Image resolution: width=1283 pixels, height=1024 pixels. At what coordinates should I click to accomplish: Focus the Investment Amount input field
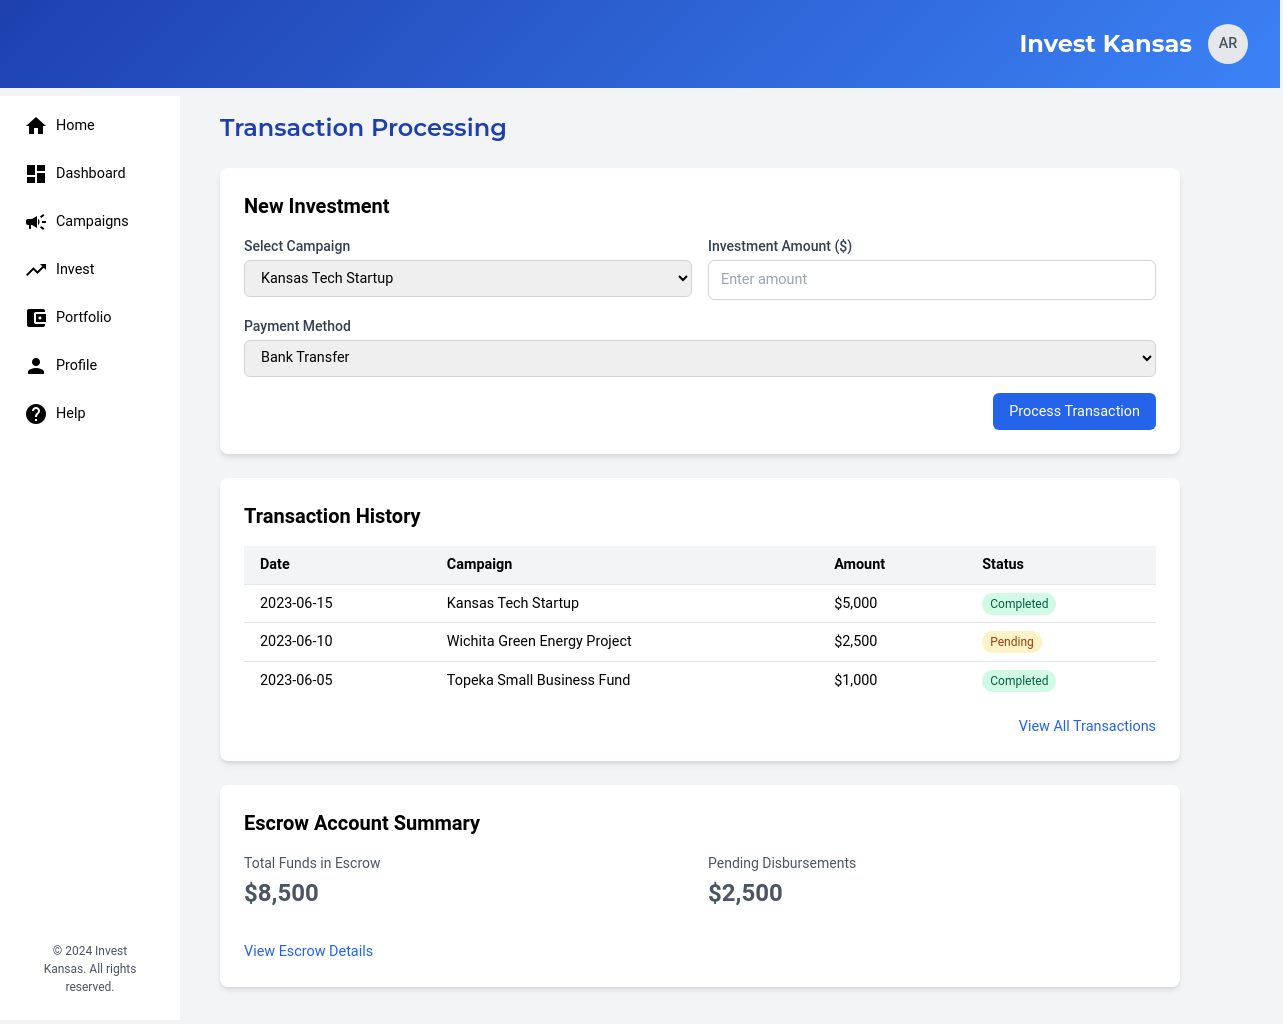click(931, 280)
